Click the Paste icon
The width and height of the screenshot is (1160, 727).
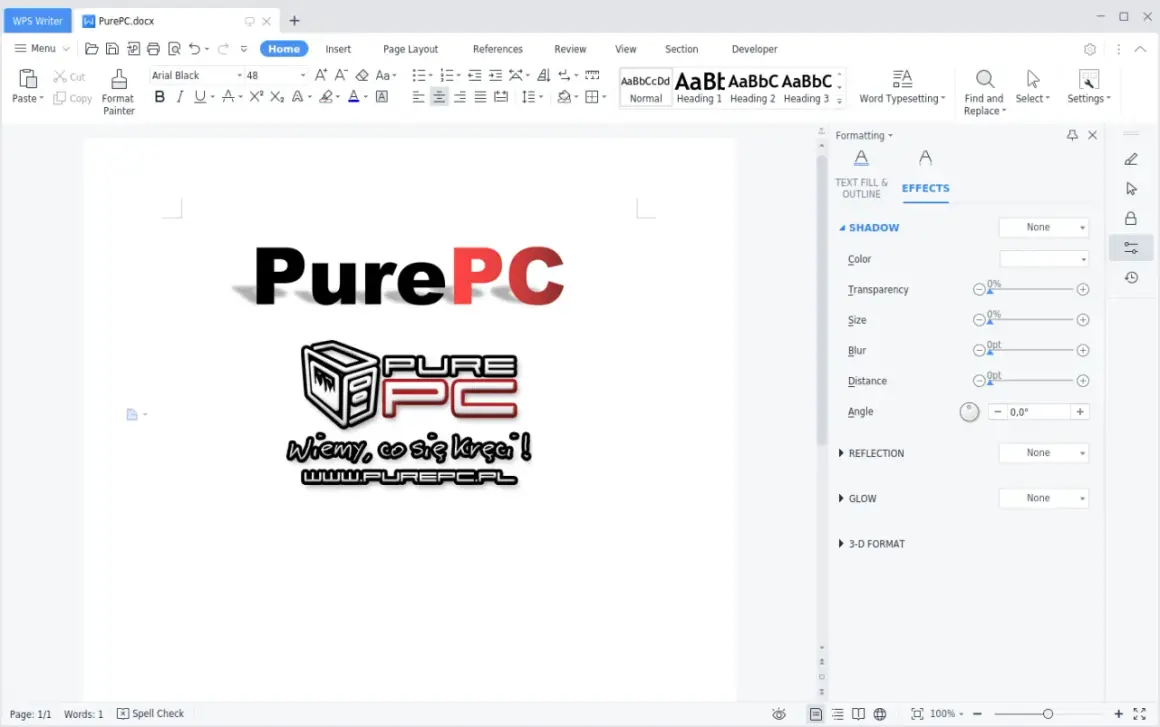tap(28, 78)
